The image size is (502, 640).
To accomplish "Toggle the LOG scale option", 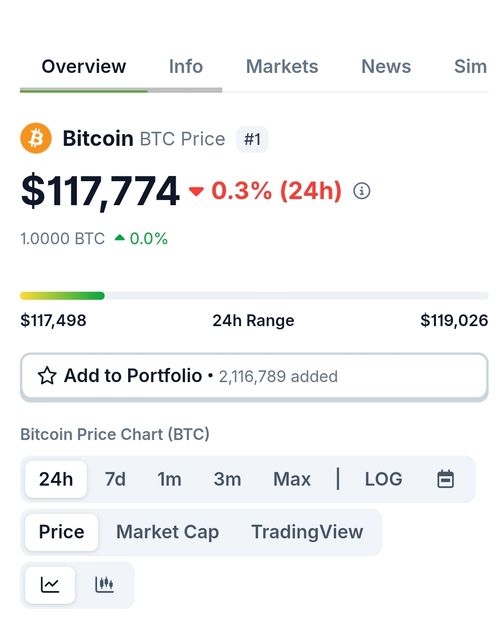I will 383,479.
